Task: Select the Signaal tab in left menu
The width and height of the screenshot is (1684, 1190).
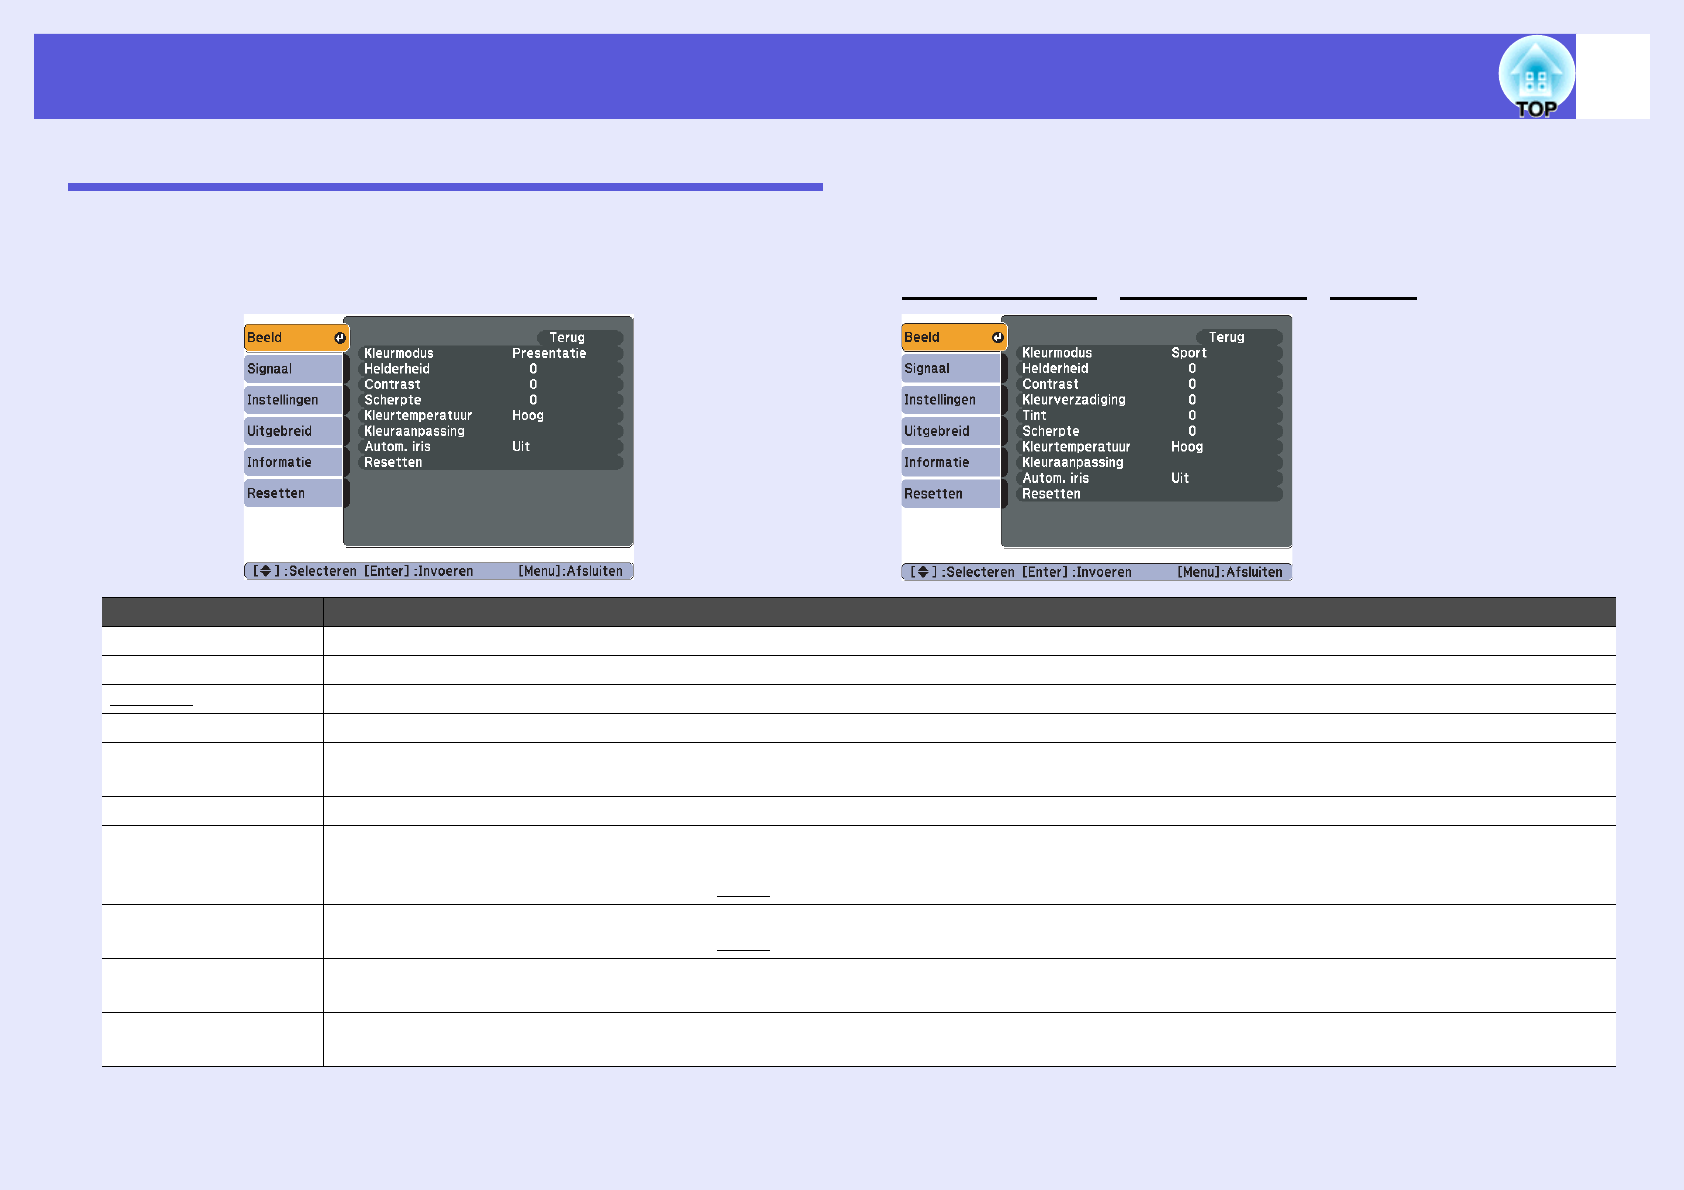Action: pyautogui.click(x=293, y=369)
